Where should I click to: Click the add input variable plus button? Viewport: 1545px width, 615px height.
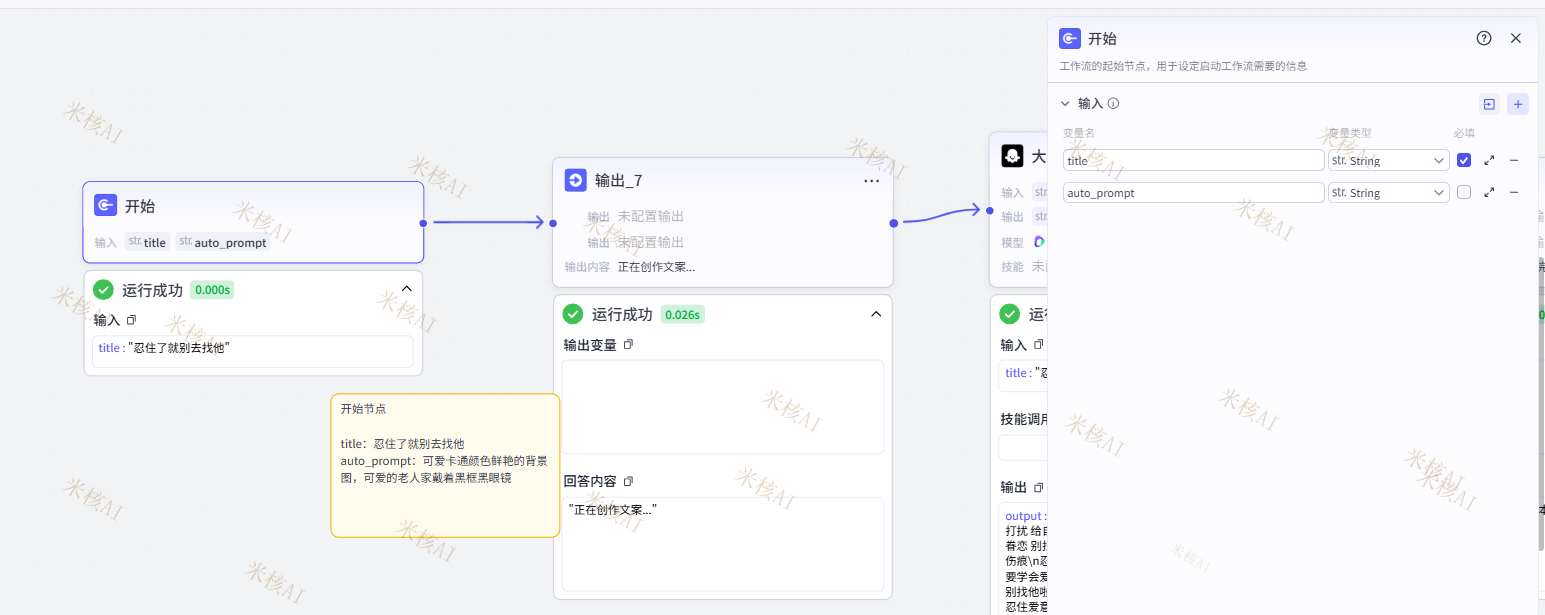(x=1517, y=104)
